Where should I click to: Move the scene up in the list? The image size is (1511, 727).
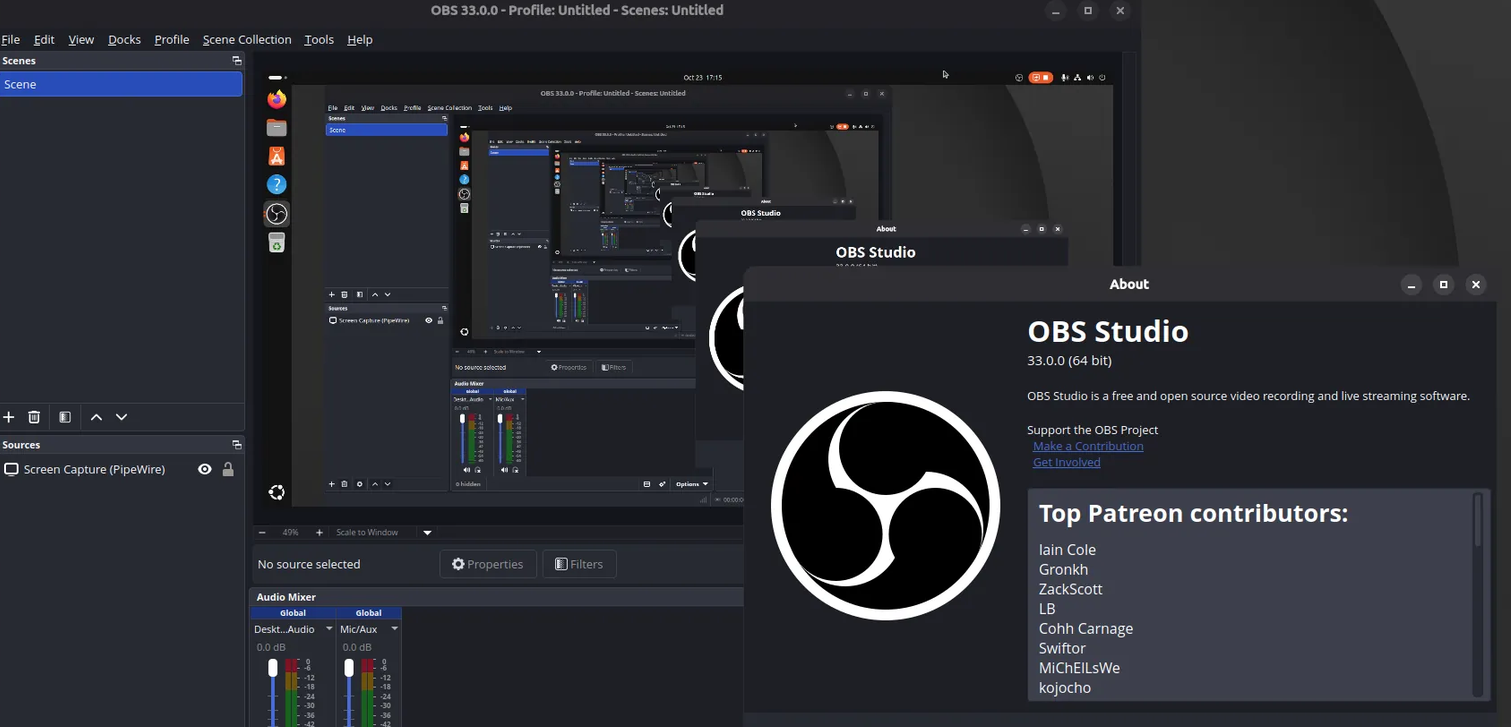pos(96,417)
